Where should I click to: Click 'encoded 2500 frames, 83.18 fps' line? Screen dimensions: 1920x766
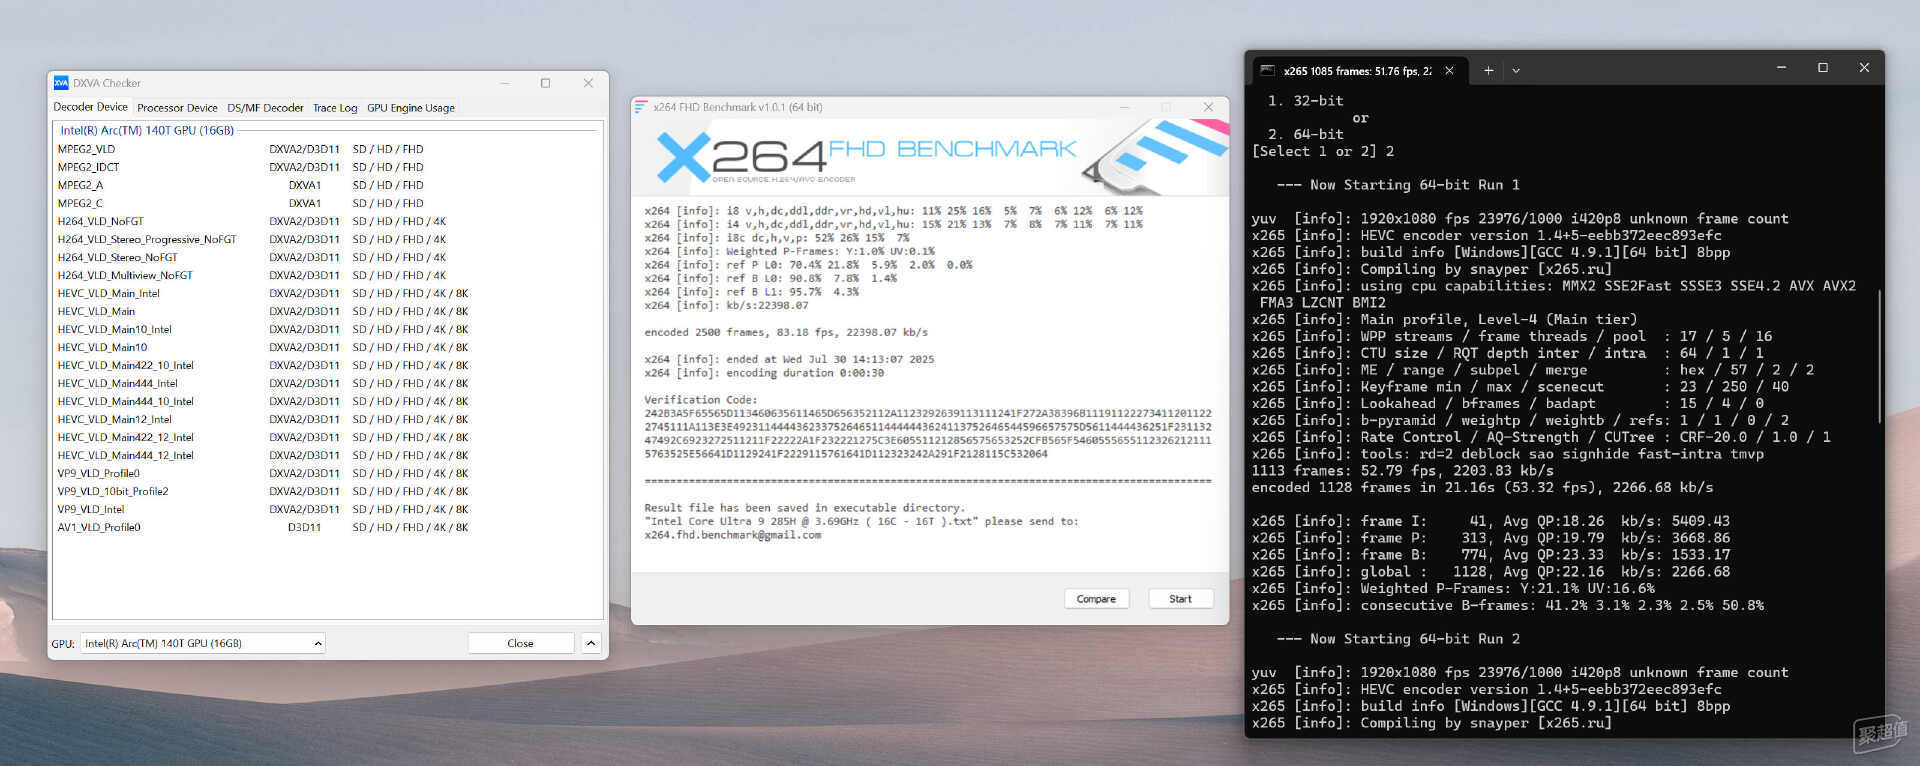[x=786, y=332]
